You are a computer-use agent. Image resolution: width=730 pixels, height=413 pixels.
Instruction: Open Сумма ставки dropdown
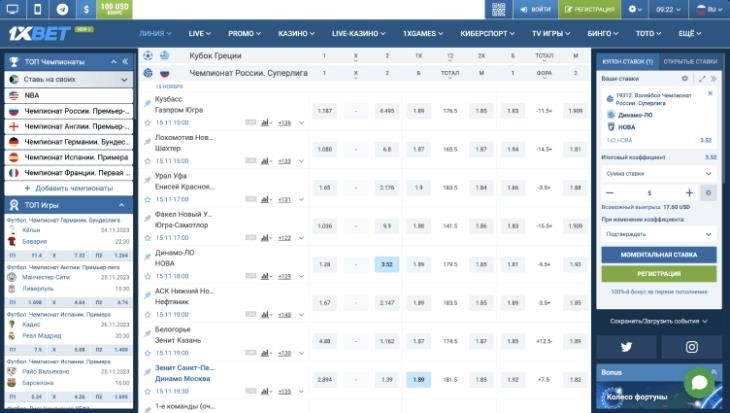pyautogui.click(x=659, y=174)
